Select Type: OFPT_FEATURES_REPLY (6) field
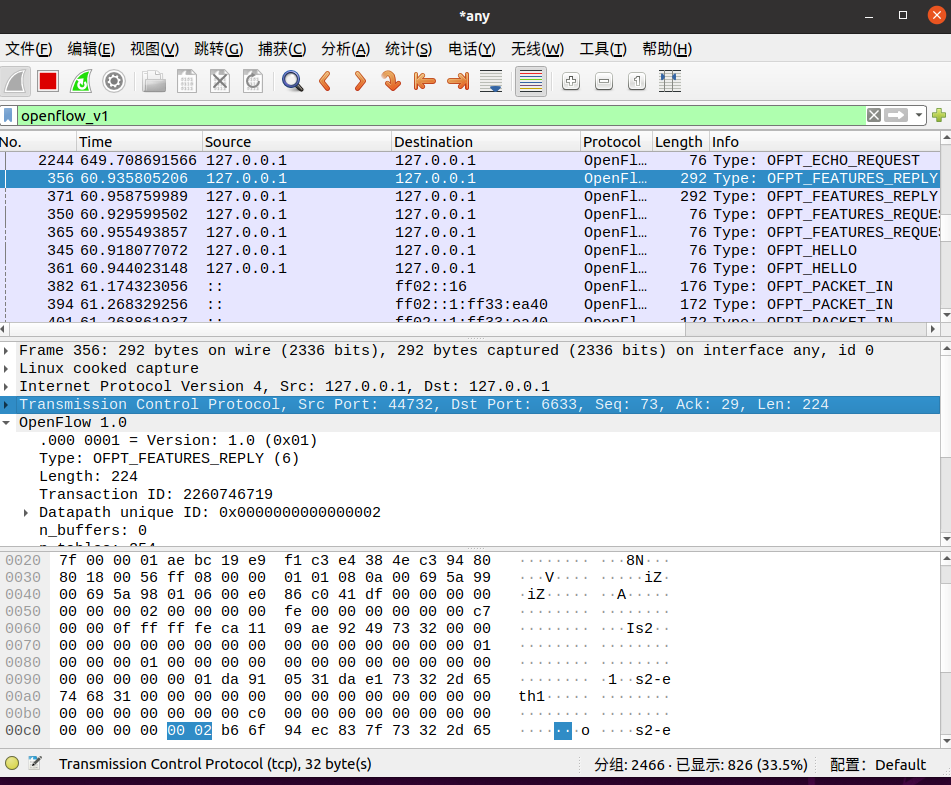The width and height of the screenshot is (951, 785). [x=169, y=459]
